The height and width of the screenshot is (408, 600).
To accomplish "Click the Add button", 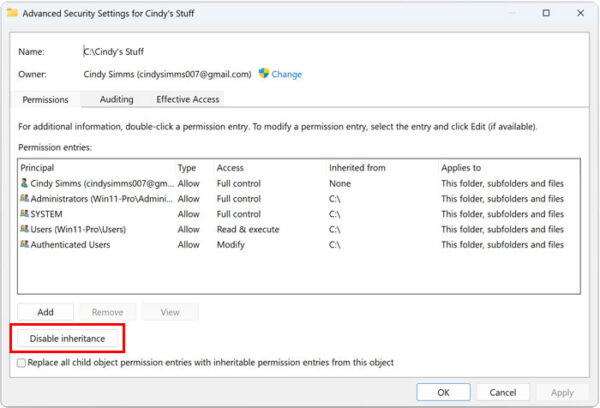I will coord(45,312).
